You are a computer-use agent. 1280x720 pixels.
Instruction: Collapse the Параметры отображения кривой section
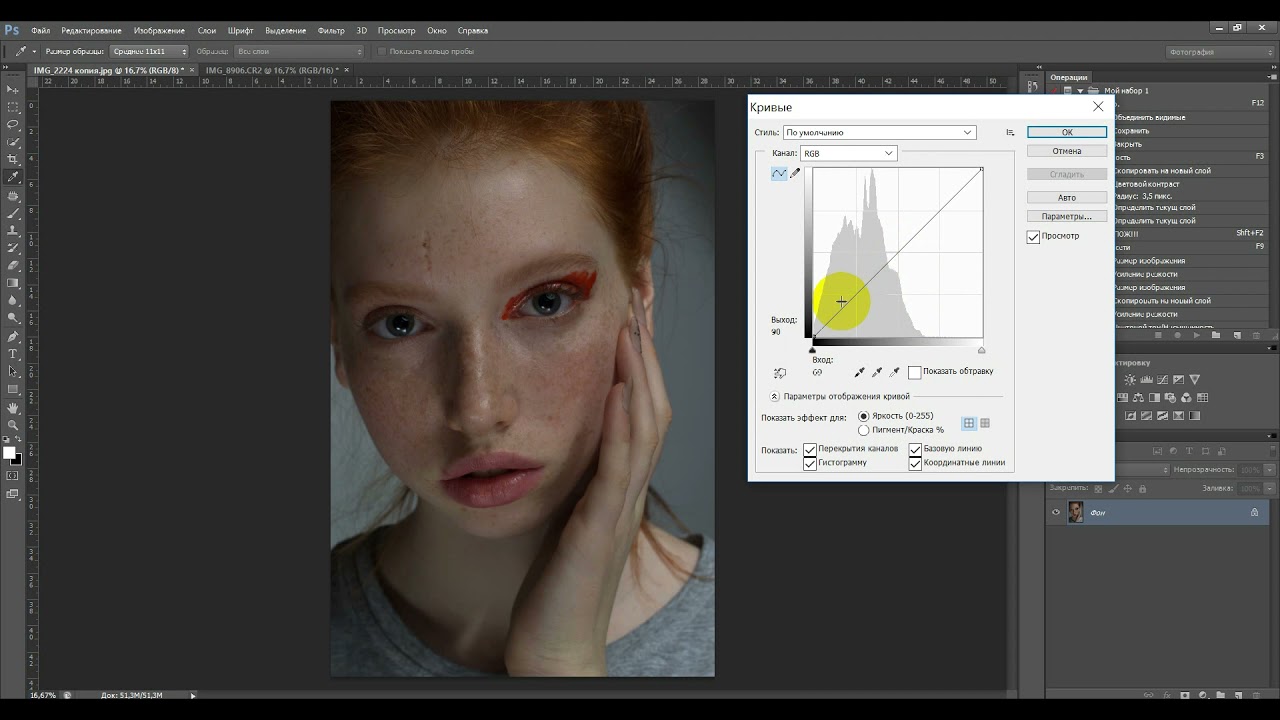775,396
